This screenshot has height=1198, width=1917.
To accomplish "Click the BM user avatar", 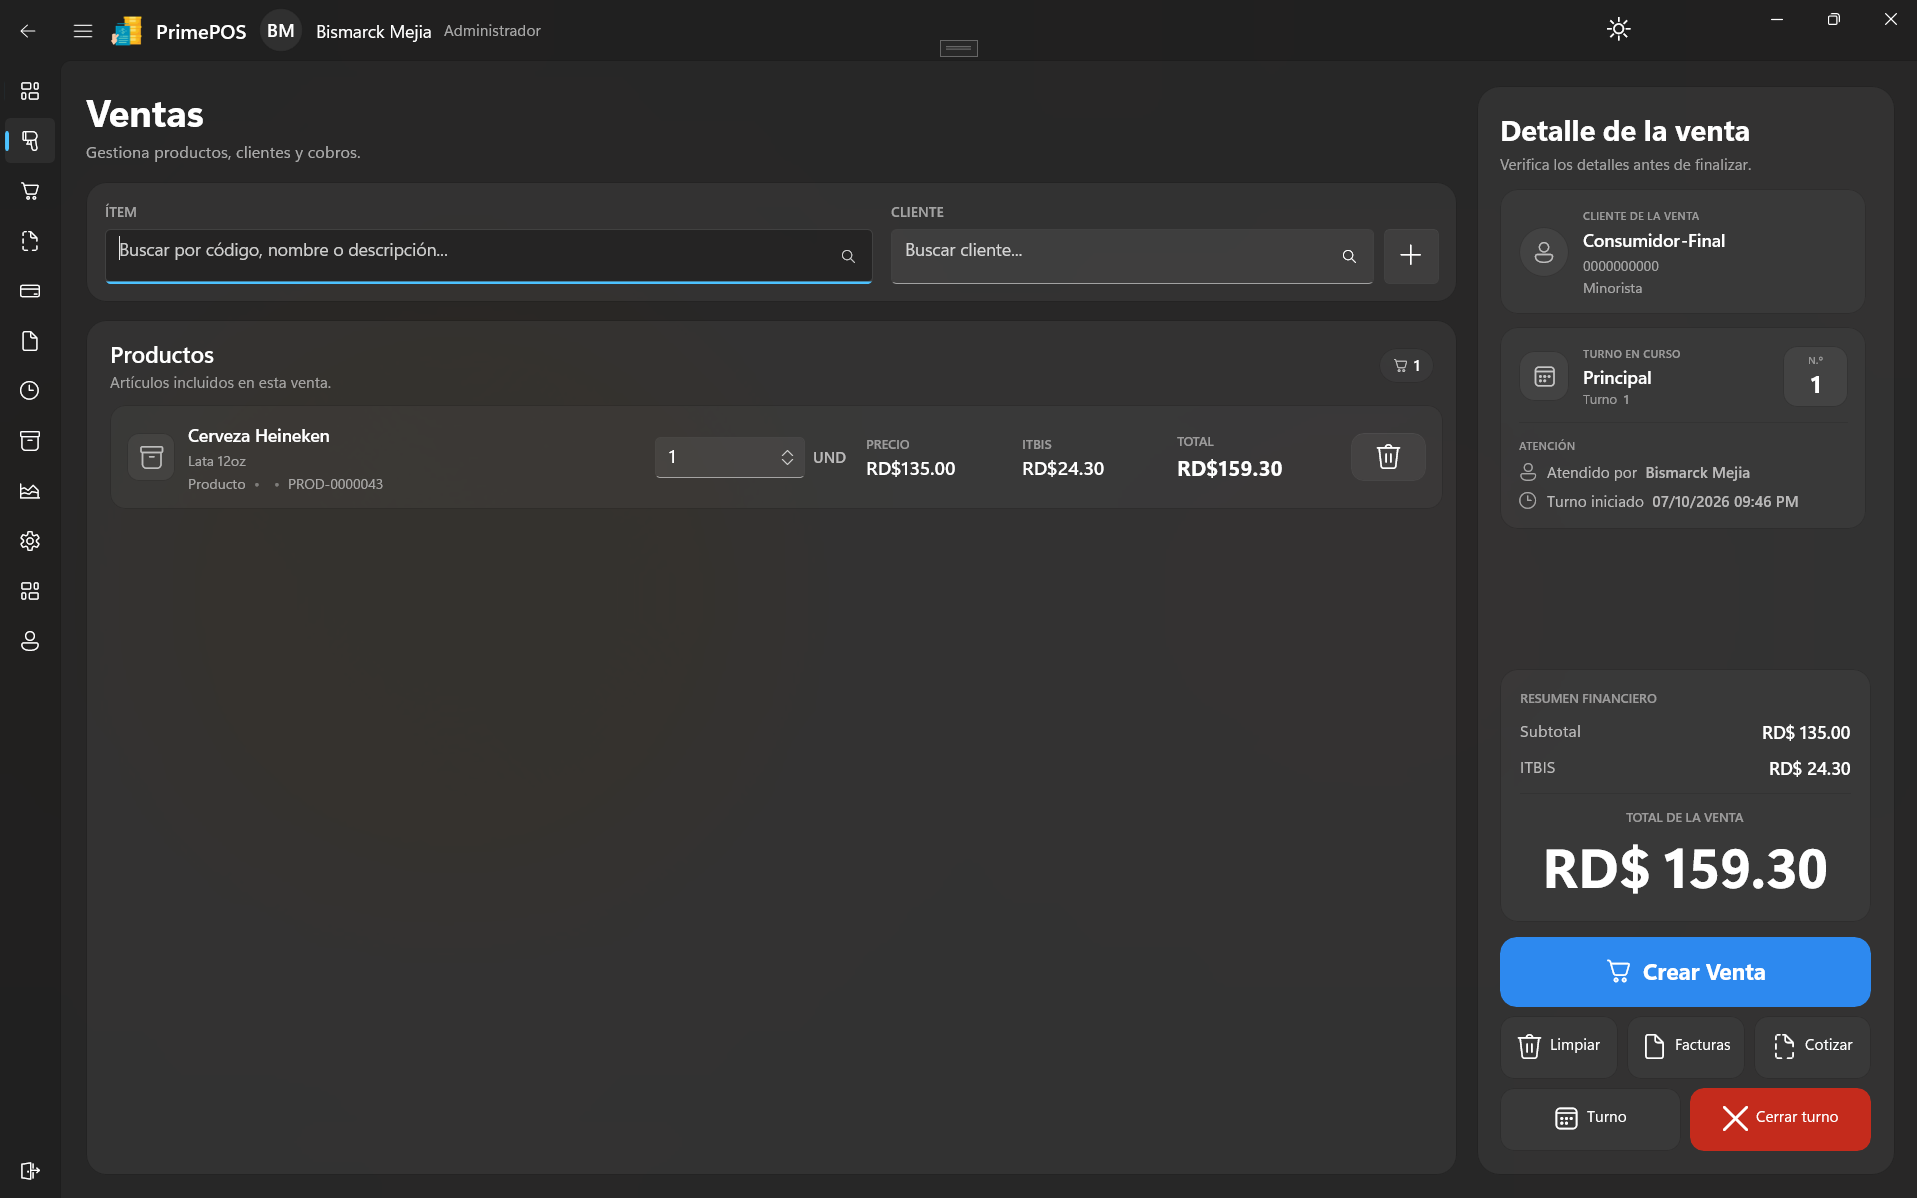I will (281, 31).
